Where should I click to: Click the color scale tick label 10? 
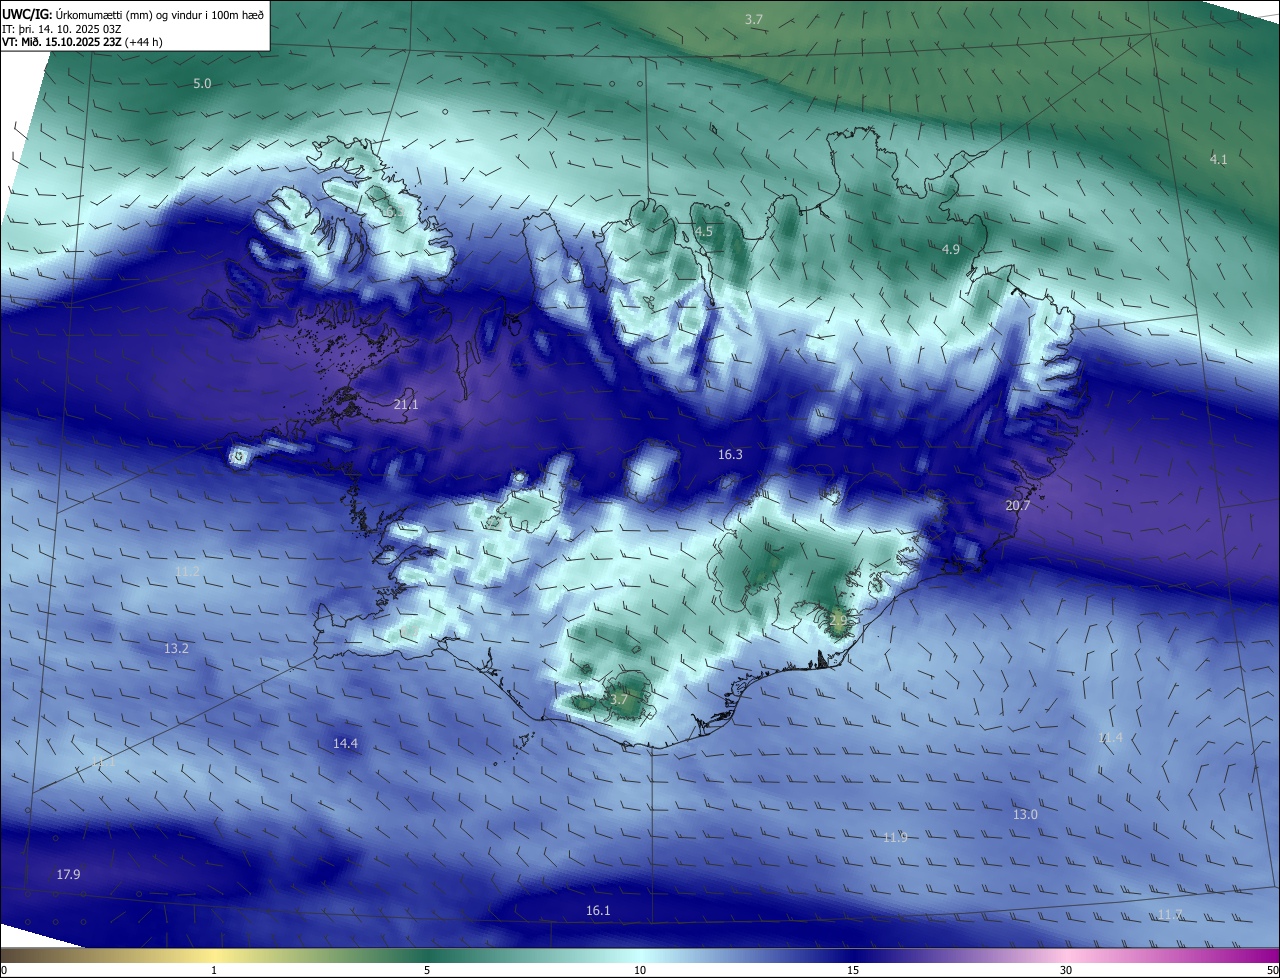(x=640, y=970)
